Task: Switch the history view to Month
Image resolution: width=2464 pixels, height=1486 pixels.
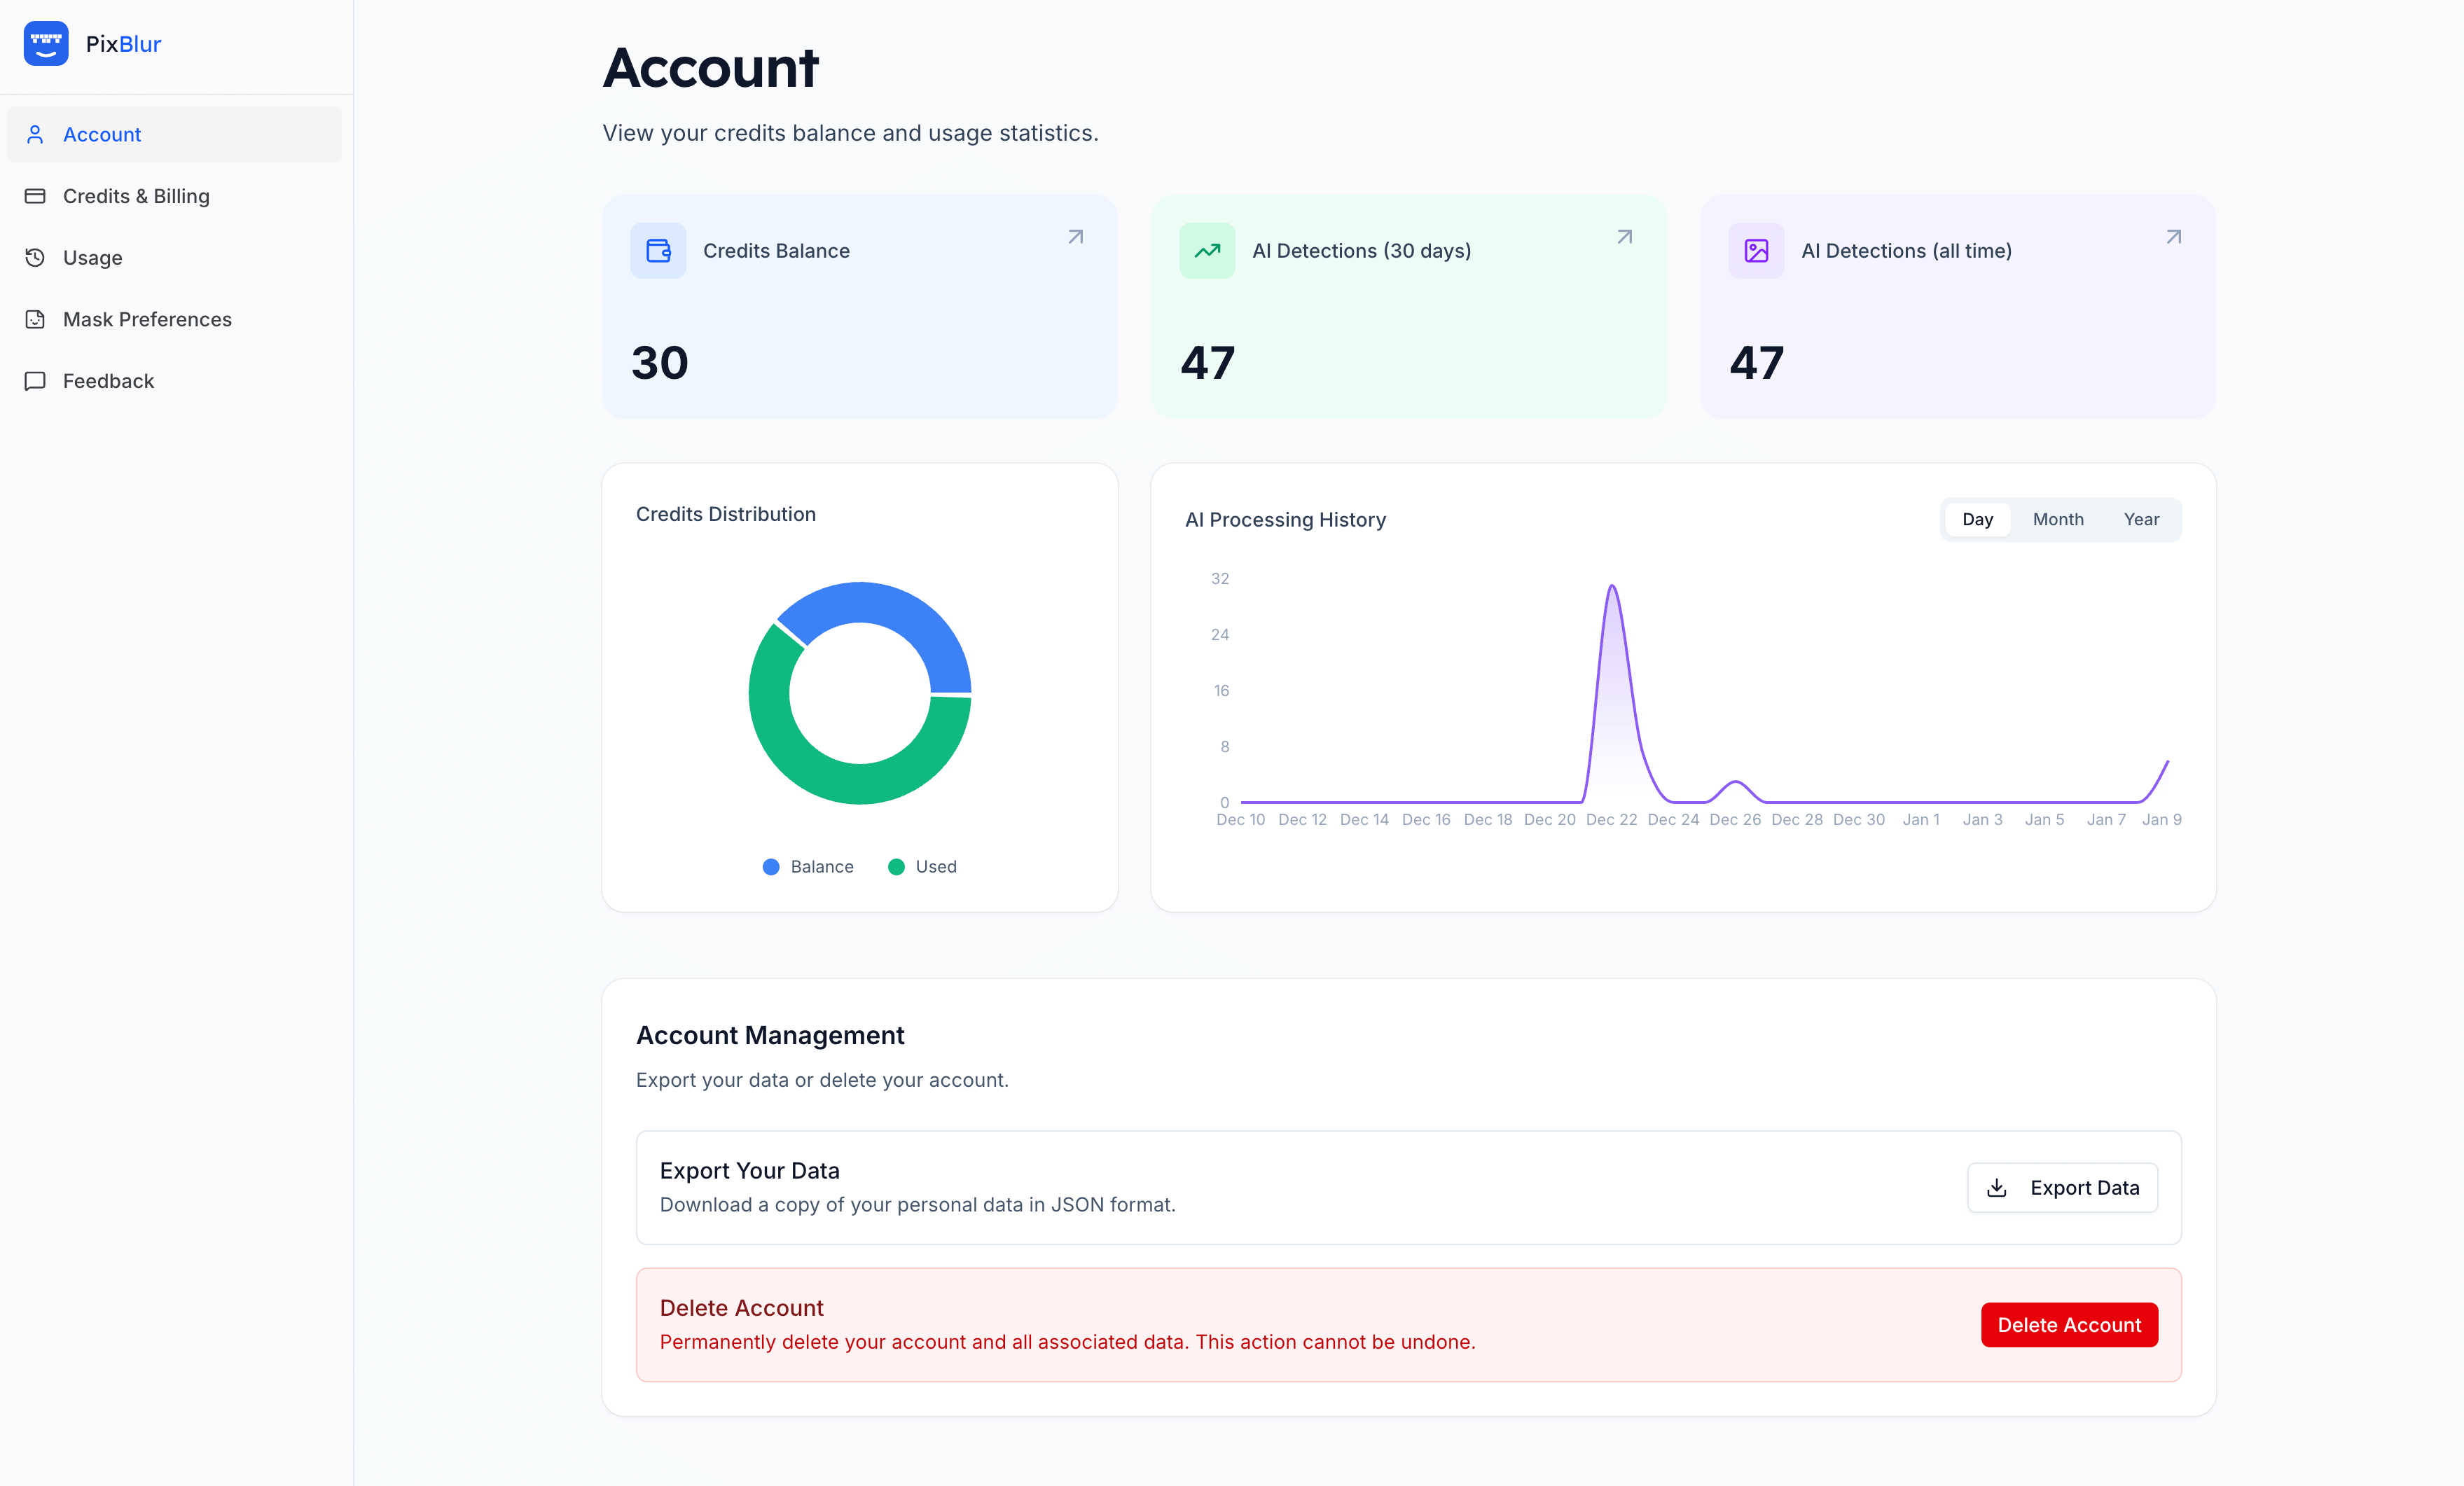Action: tap(2057, 519)
